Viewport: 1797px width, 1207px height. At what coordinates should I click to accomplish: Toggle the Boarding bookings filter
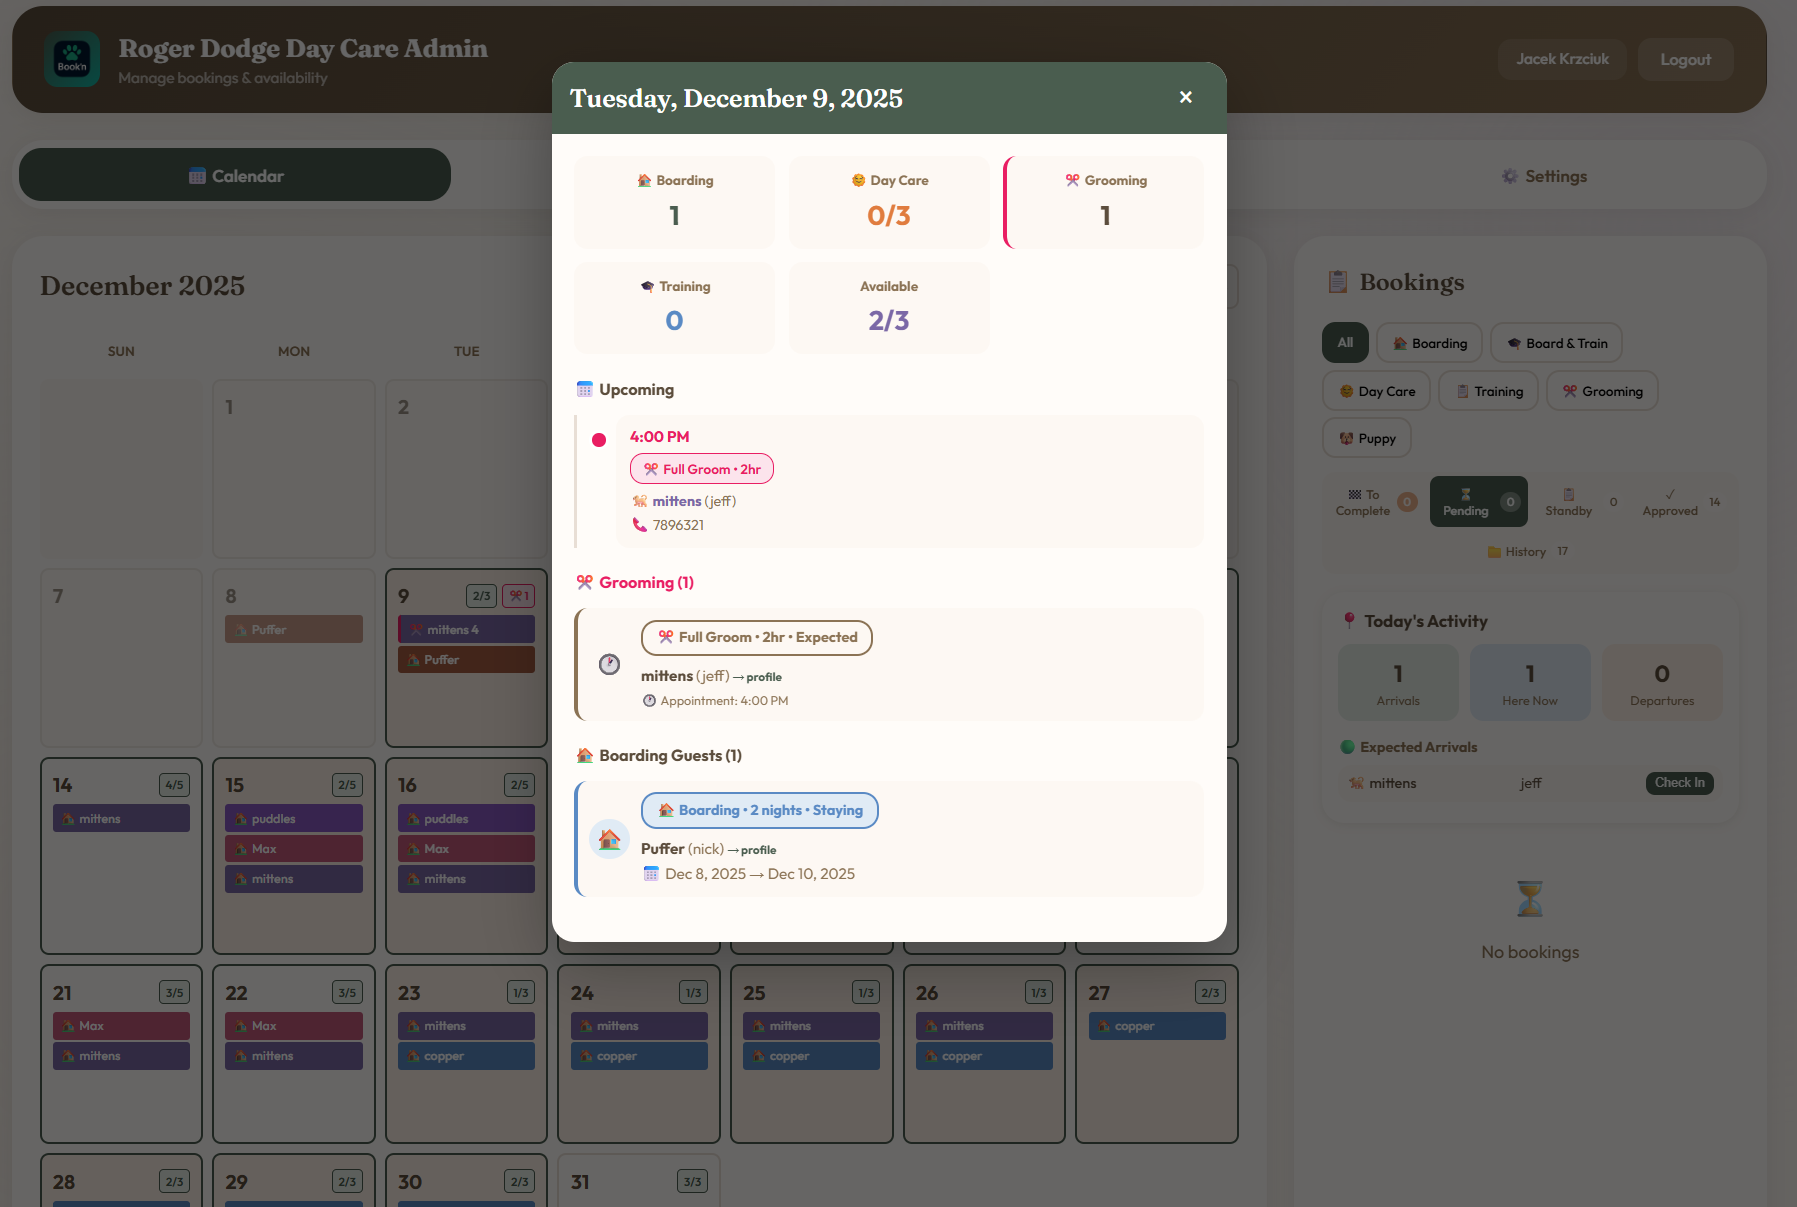click(x=1429, y=343)
